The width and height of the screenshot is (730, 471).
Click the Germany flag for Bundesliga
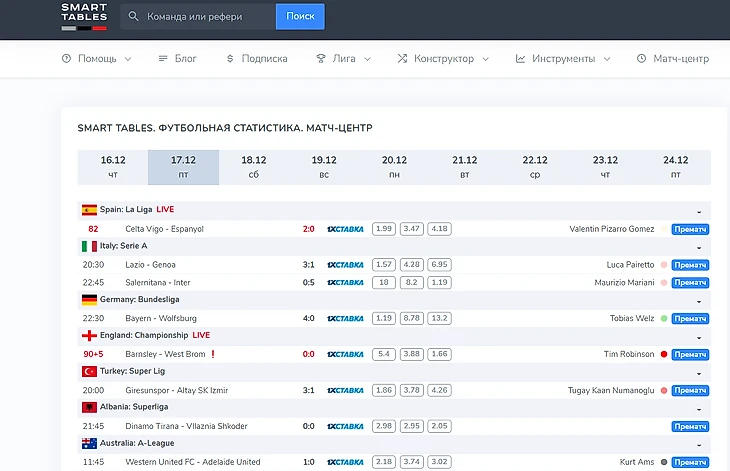pyautogui.click(x=88, y=299)
